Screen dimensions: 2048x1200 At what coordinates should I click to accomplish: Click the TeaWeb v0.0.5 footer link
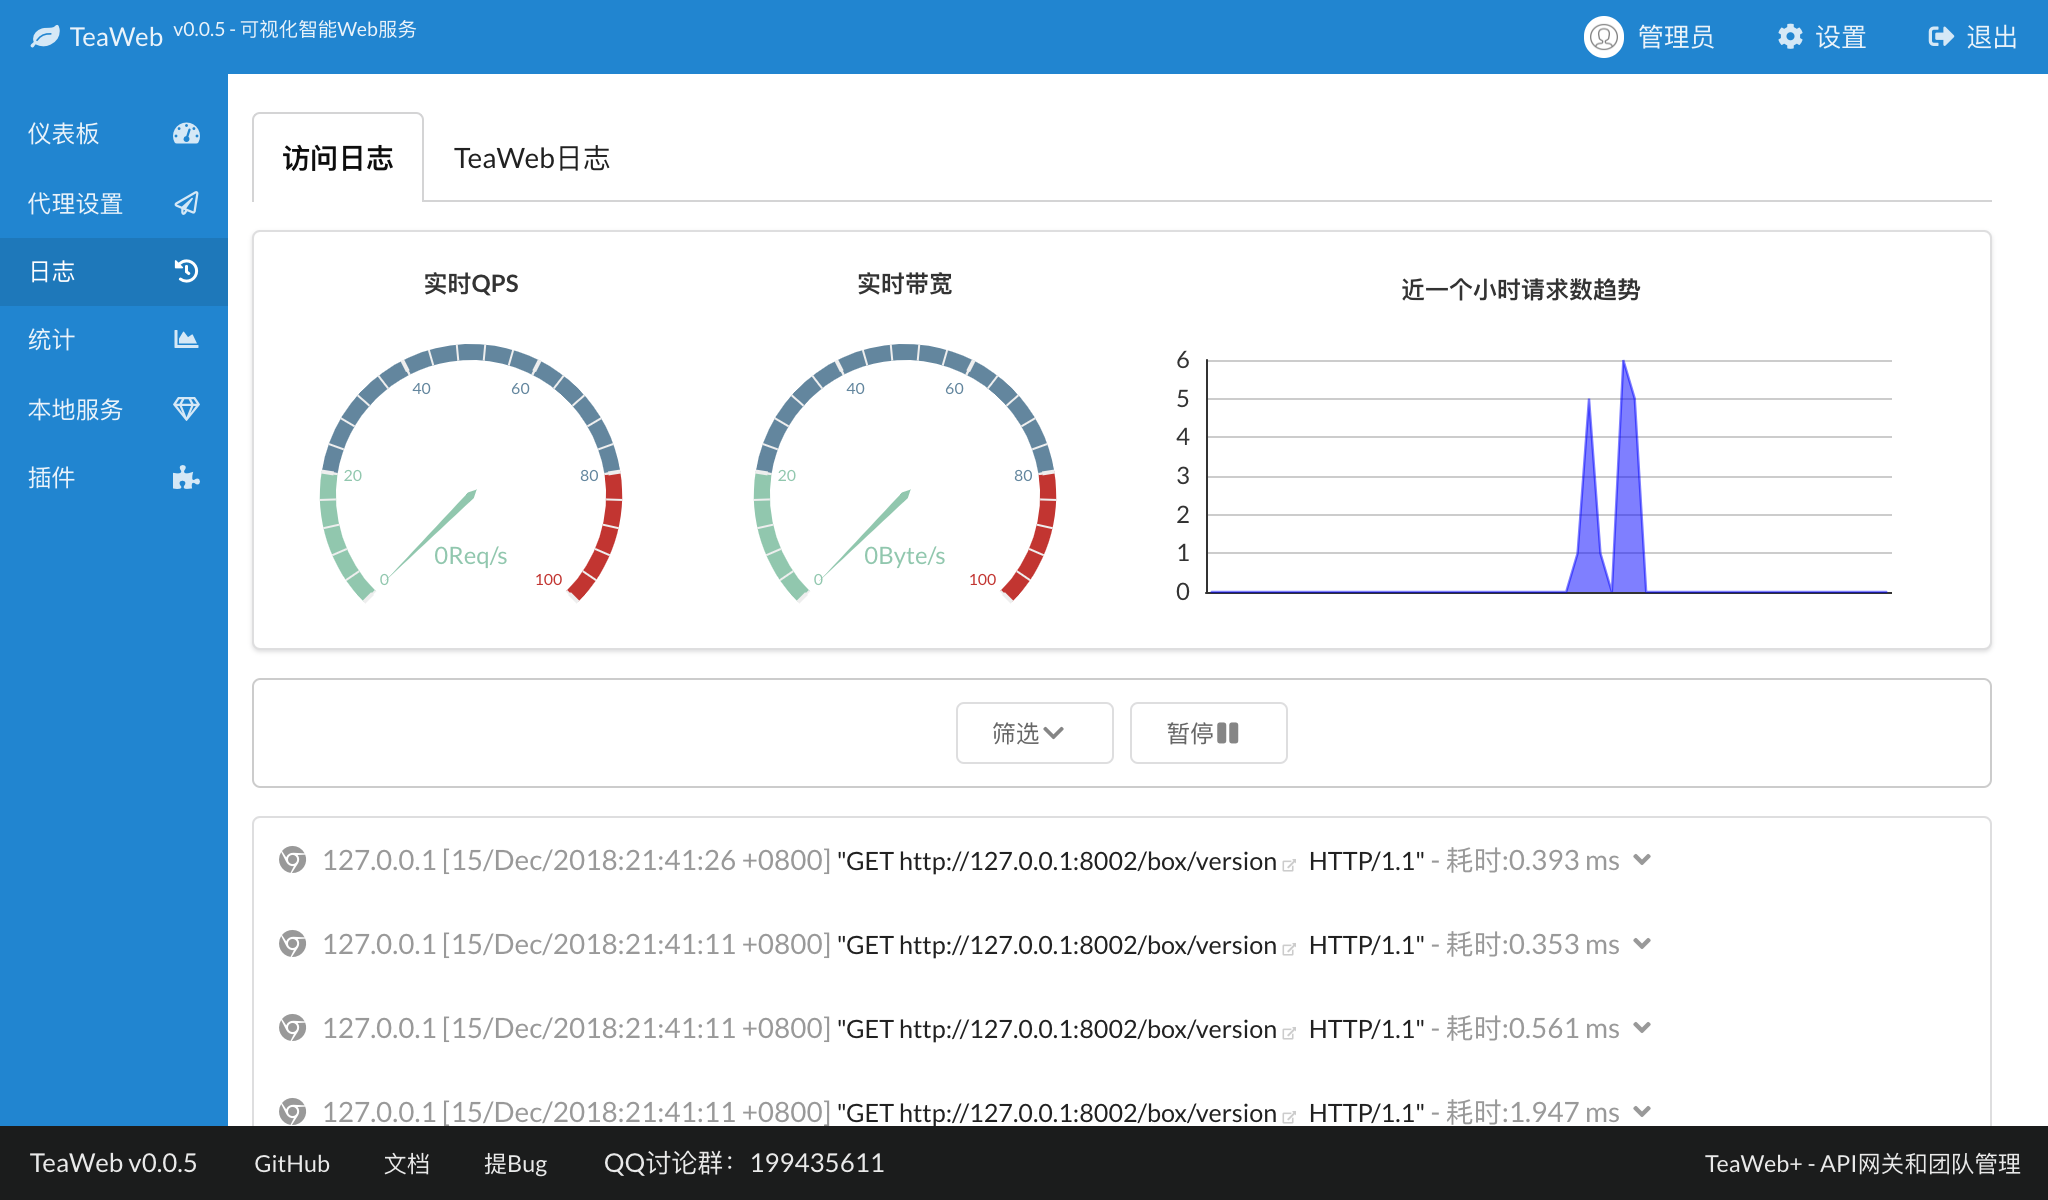114,1163
